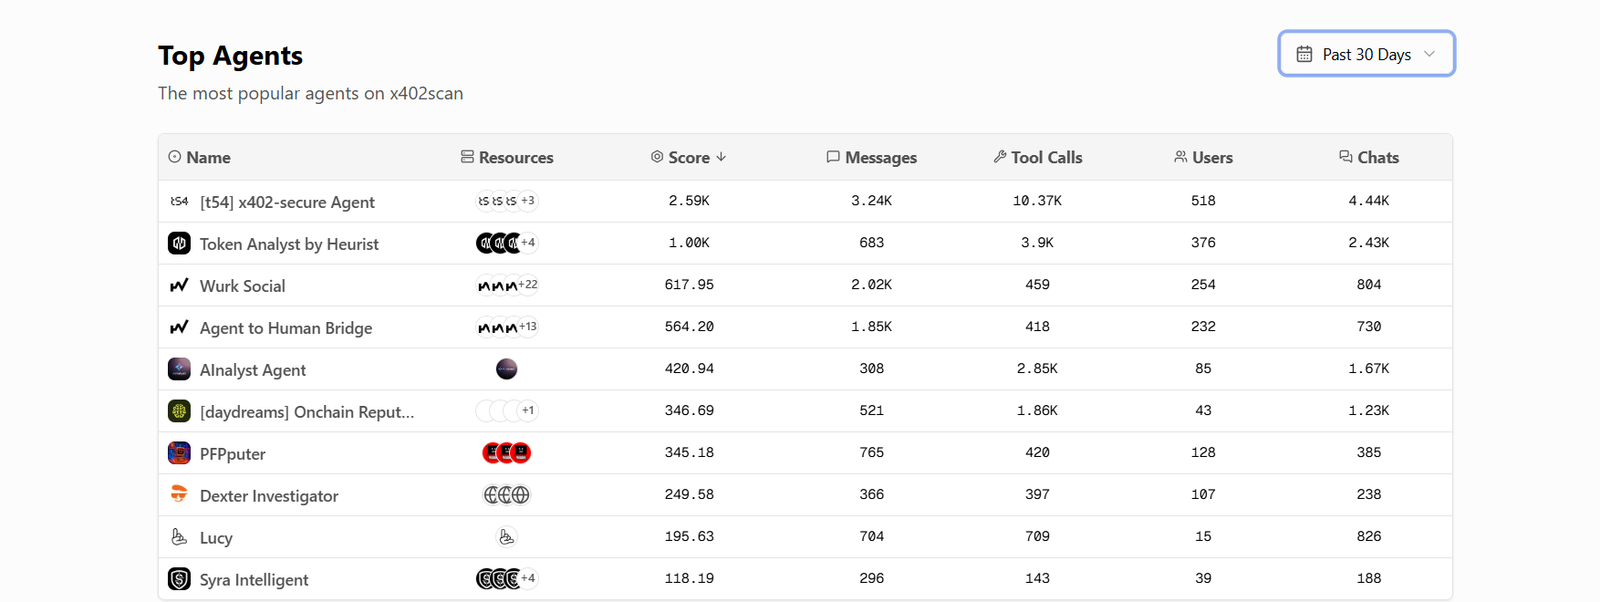Viewport: 1600px width, 602px height.
Task: Open the [t54] x402-secure Agent row
Action: tap(805, 201)
